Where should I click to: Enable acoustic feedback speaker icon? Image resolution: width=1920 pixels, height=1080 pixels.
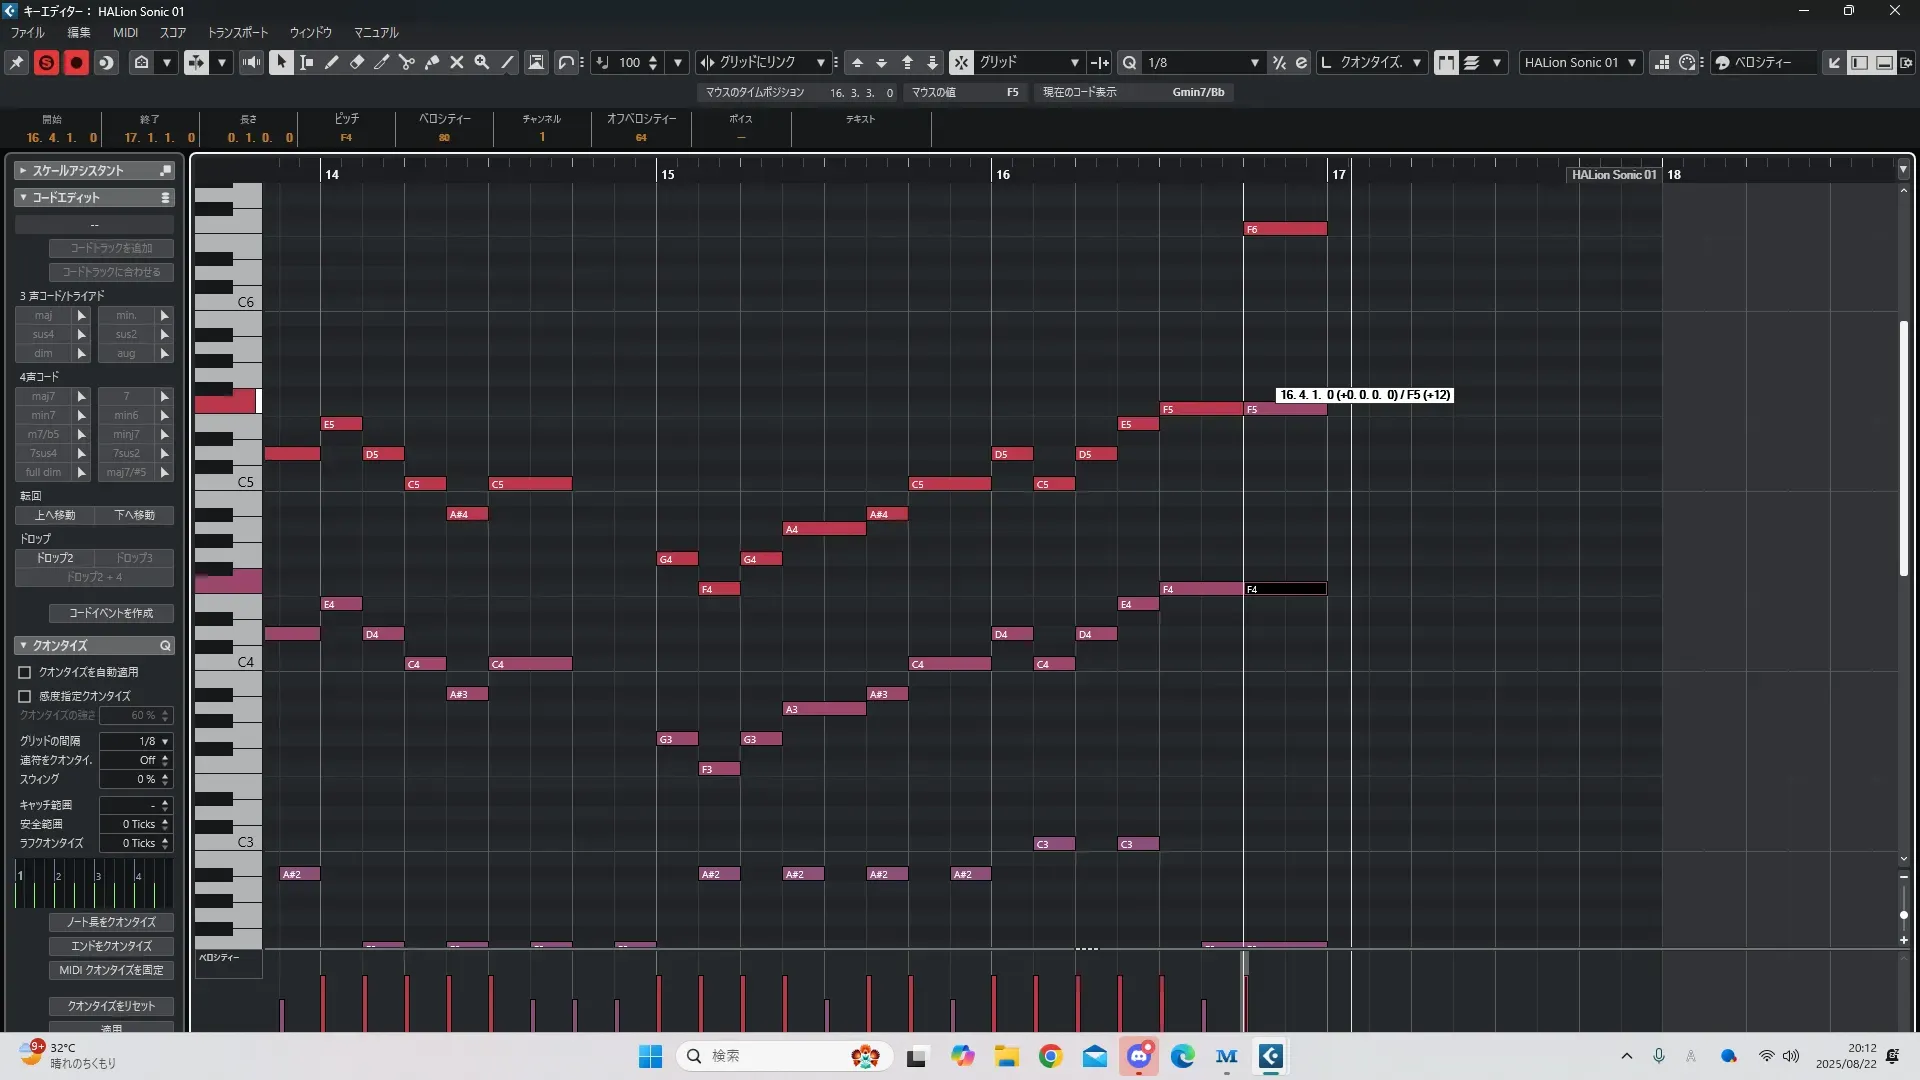pyautogui.click(x=252, y=62)
